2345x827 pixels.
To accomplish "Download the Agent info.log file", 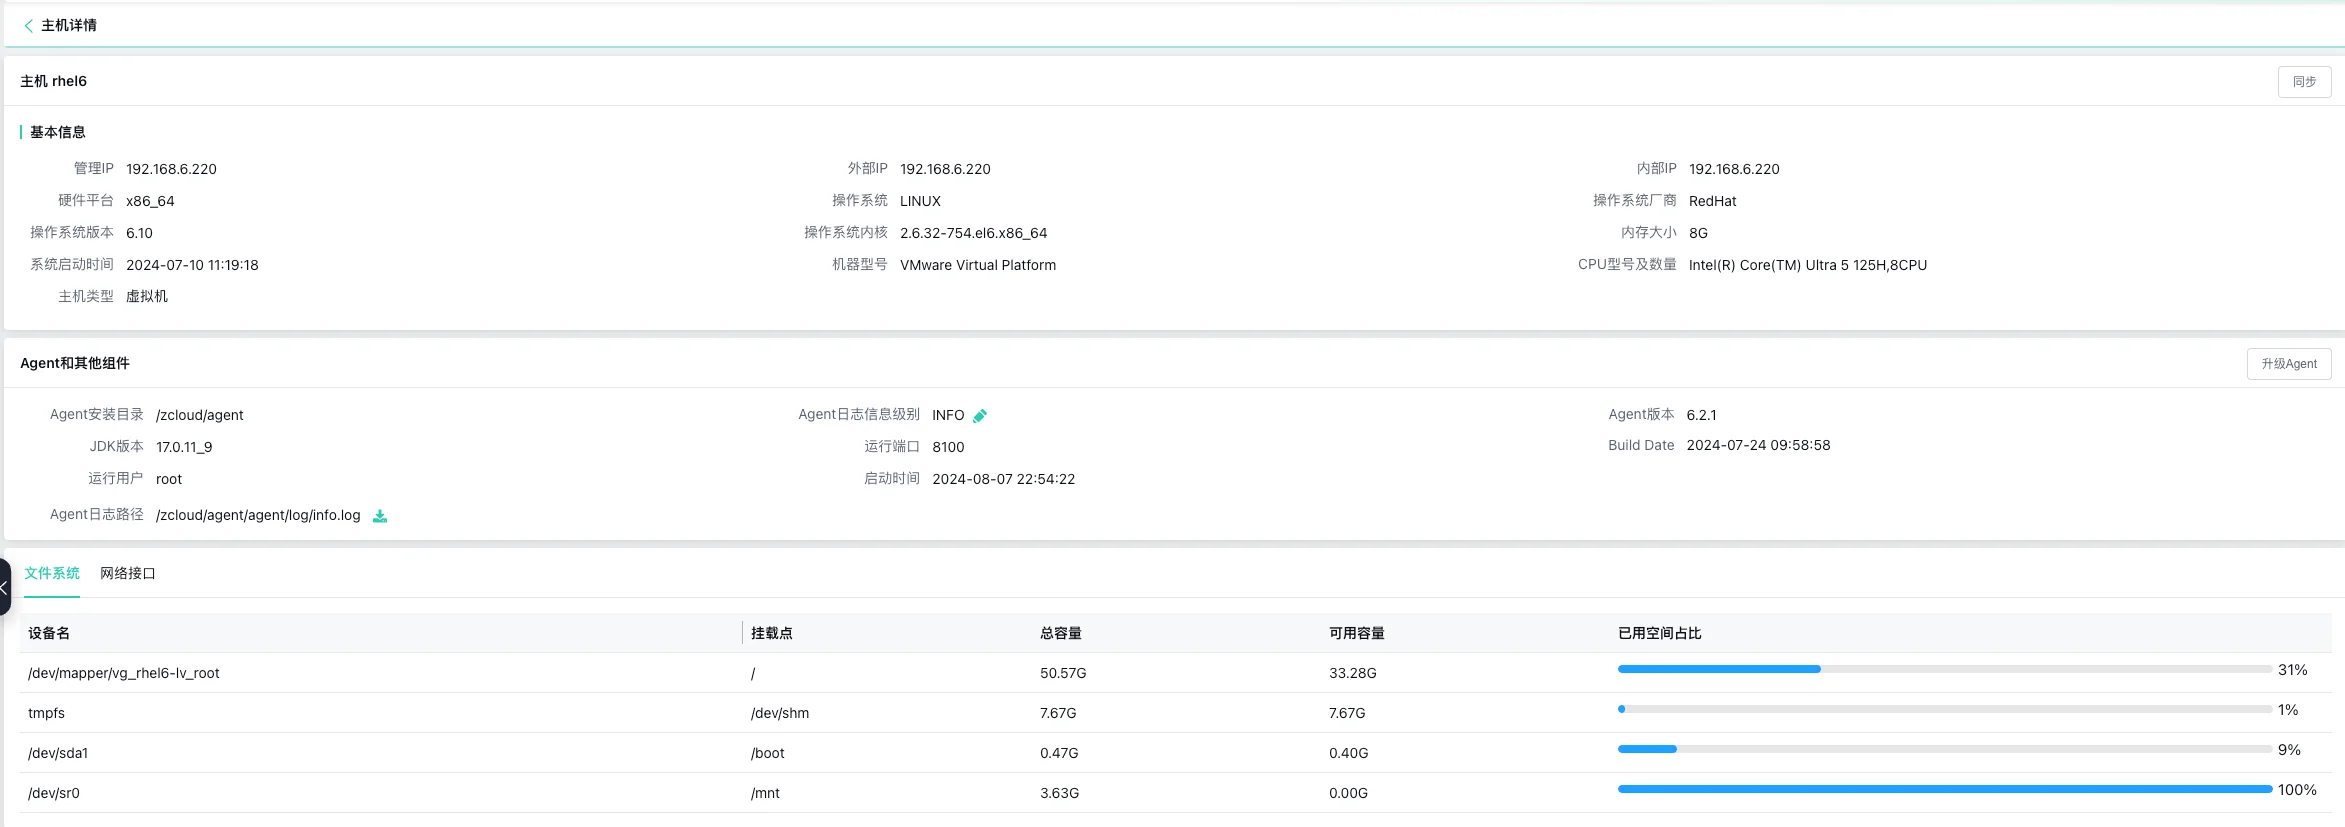I will coord(380,516).
